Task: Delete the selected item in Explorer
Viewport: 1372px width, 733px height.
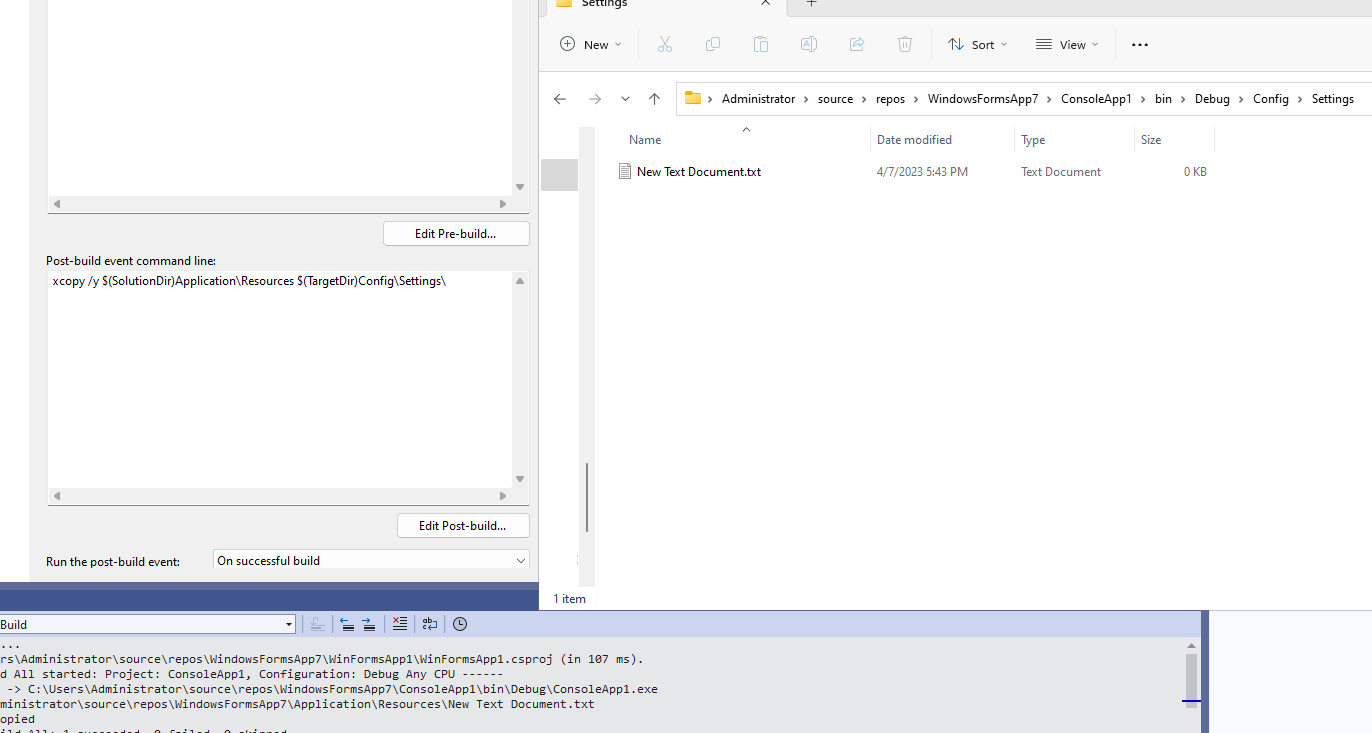Action: [905, 44]
